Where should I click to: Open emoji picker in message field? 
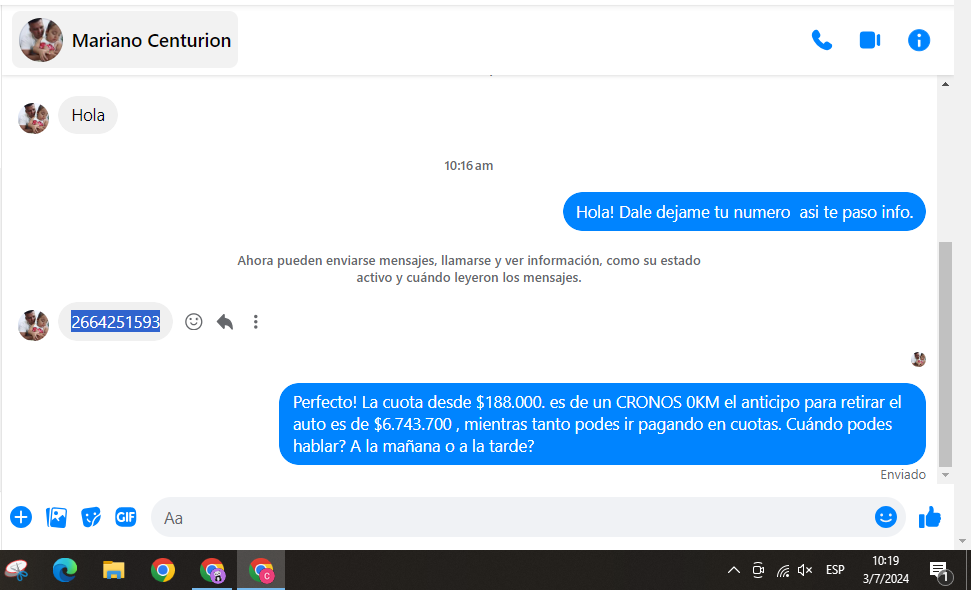coord(885,517)
